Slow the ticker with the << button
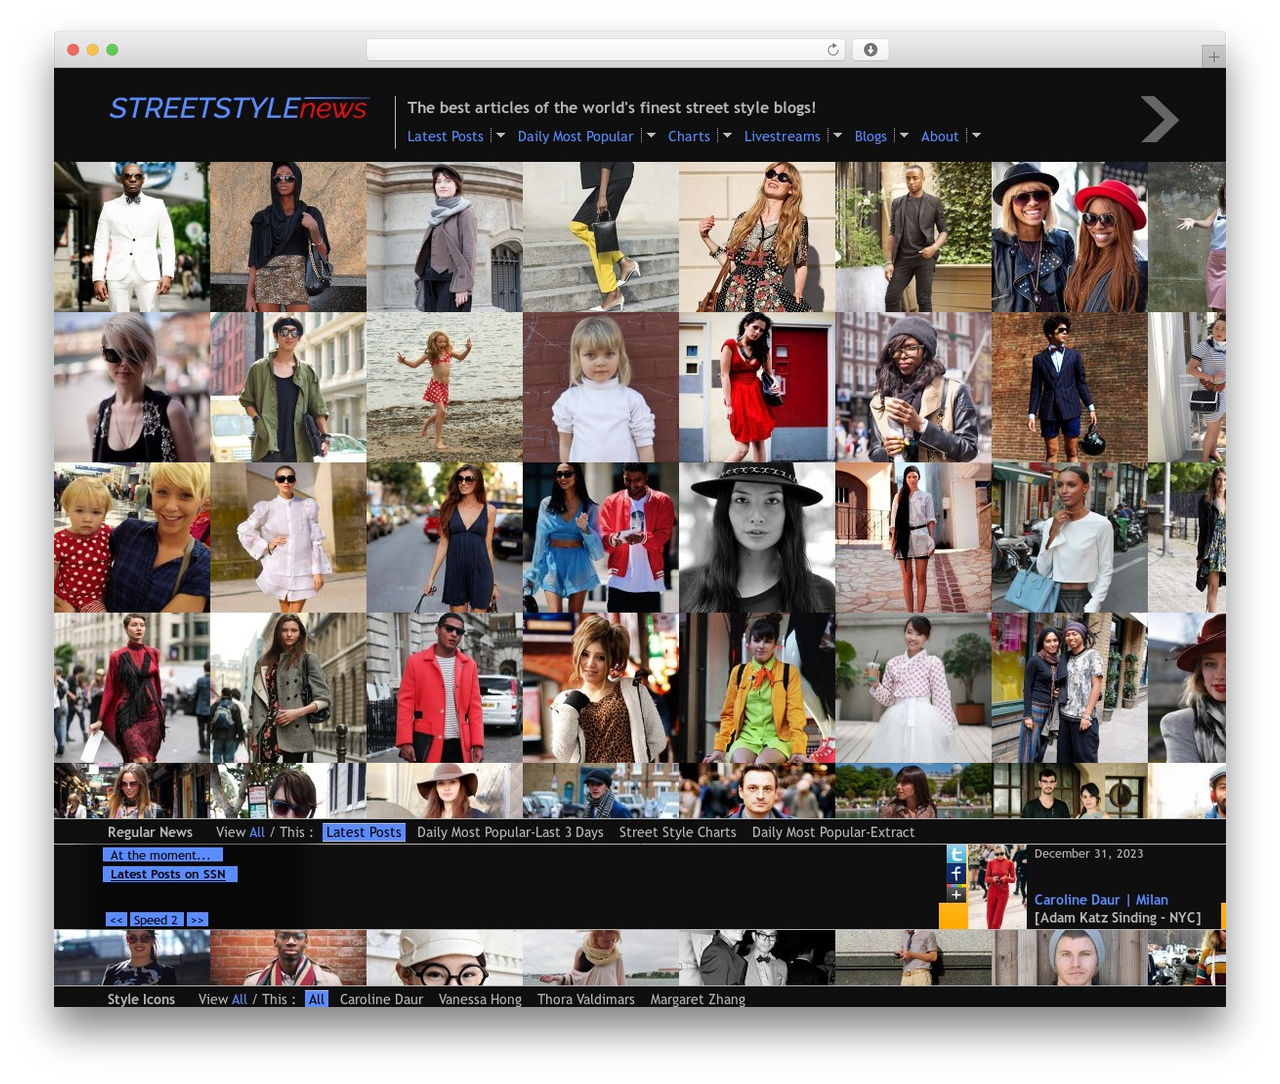 [x=117, y=920]
